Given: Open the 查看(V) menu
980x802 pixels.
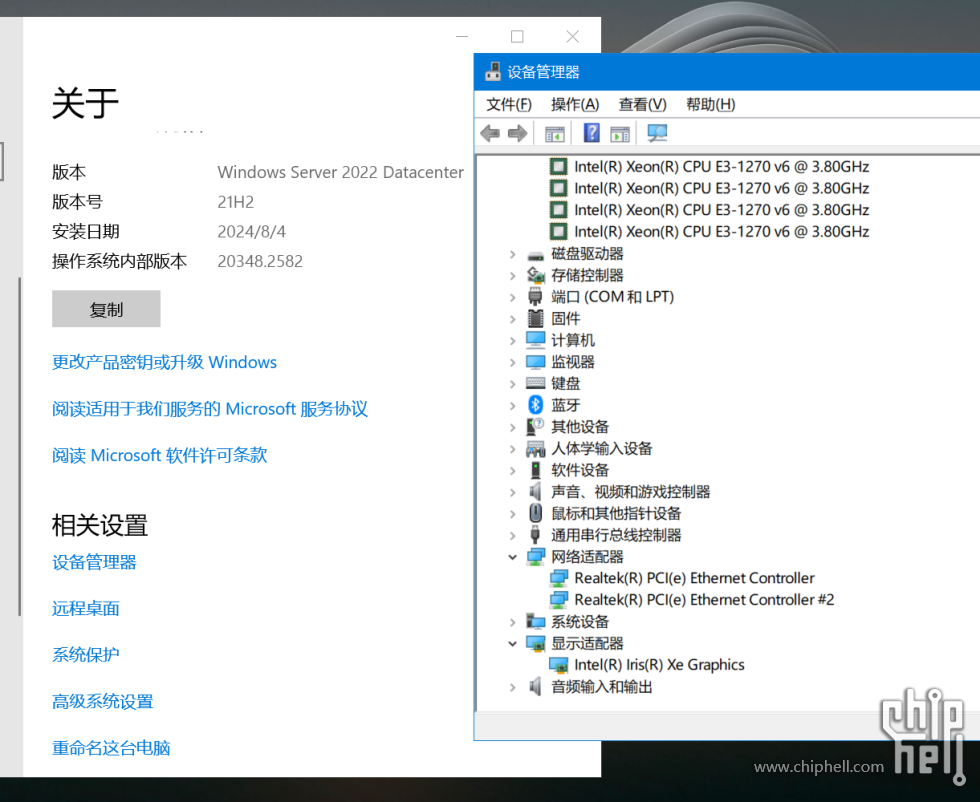Looking at the screenshot, I should click(x=642, y=104).
